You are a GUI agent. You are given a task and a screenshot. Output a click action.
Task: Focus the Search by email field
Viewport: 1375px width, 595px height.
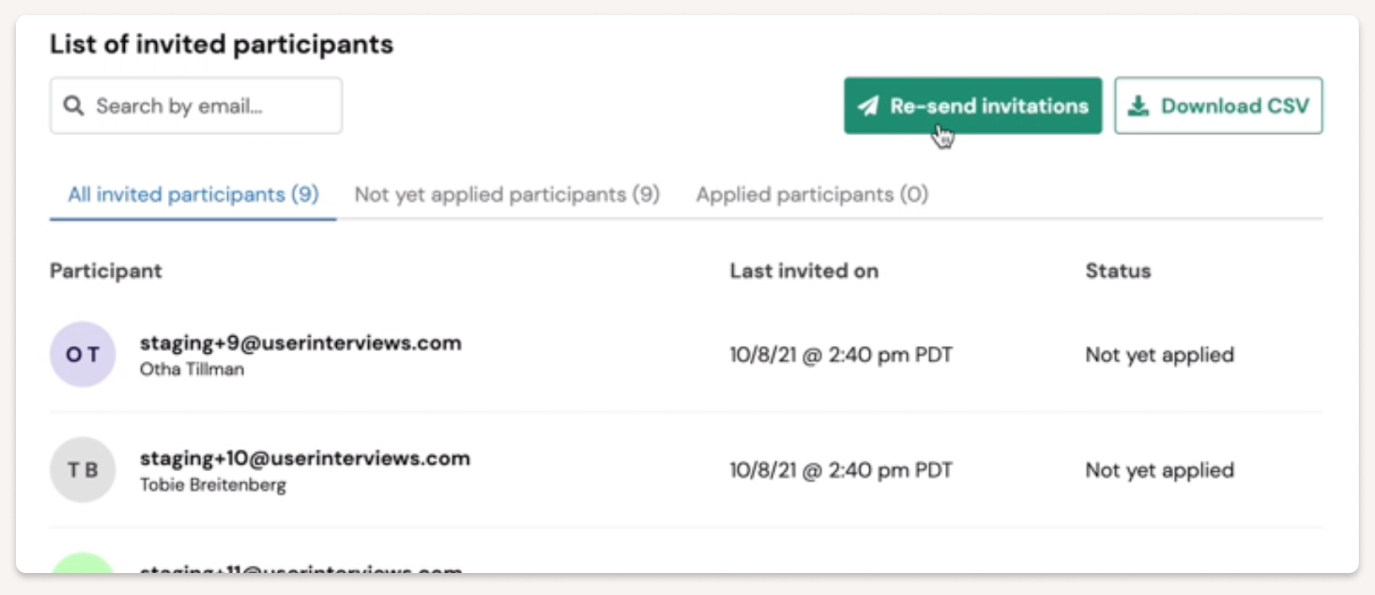pyautogui.click(x=210, y=106)
